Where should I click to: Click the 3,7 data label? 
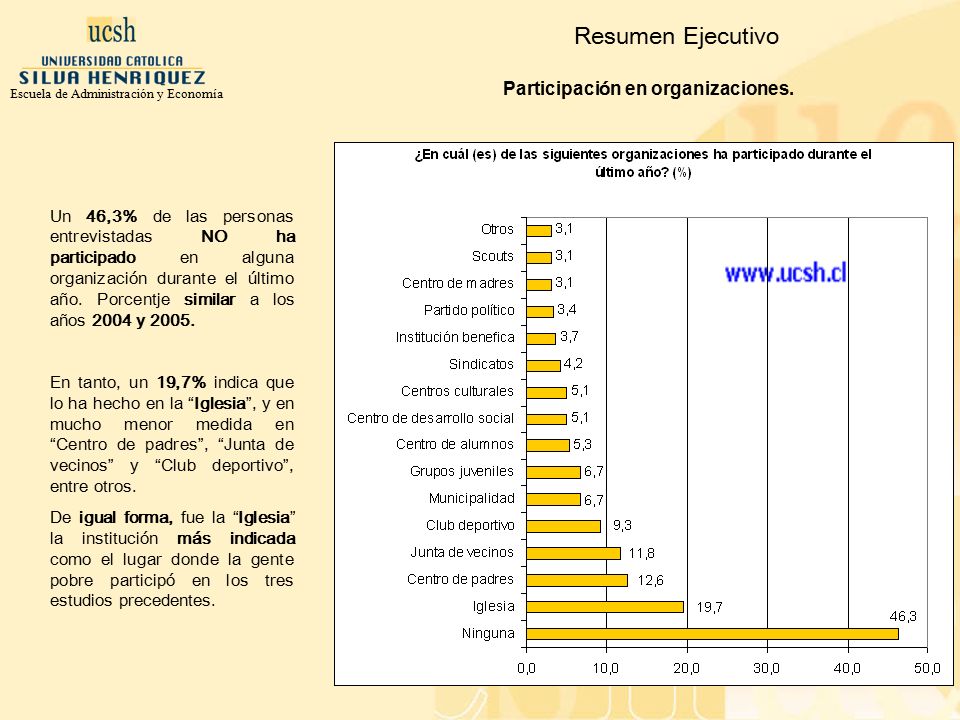tap(569, 337)
